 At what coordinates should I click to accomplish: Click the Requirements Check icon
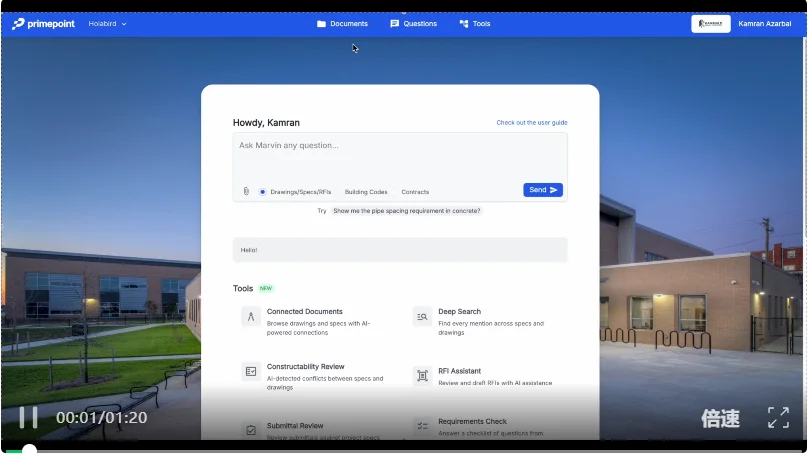coord(422,427)
